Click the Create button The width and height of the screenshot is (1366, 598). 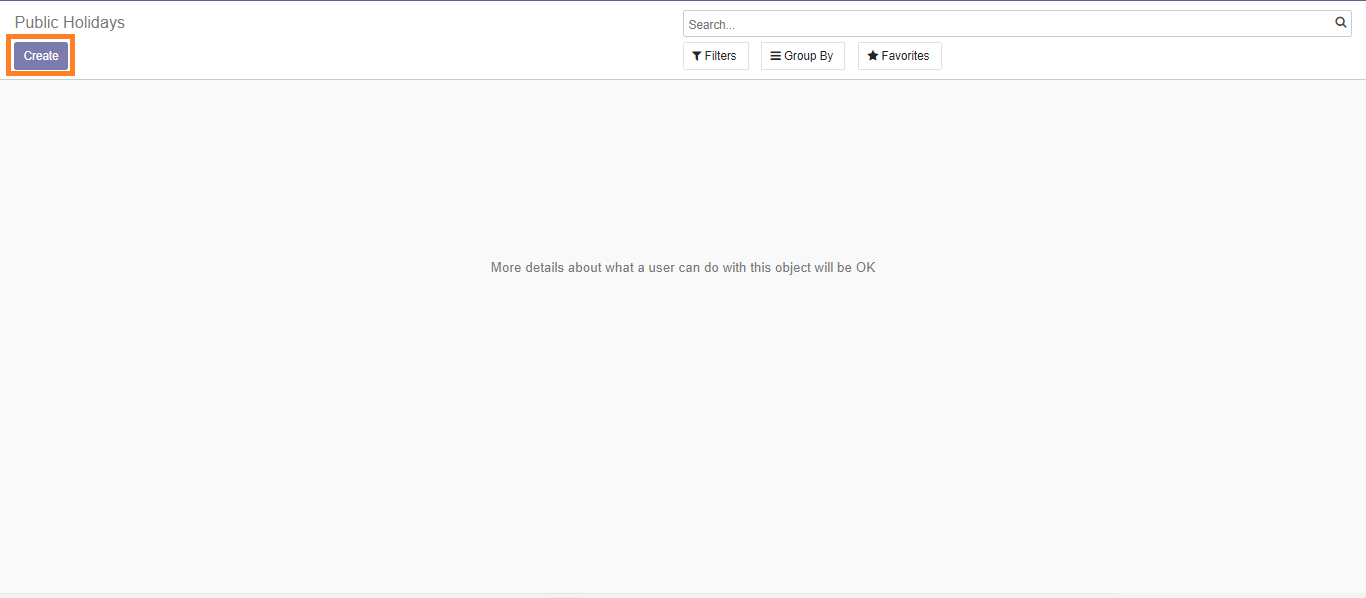click(41, 56)
